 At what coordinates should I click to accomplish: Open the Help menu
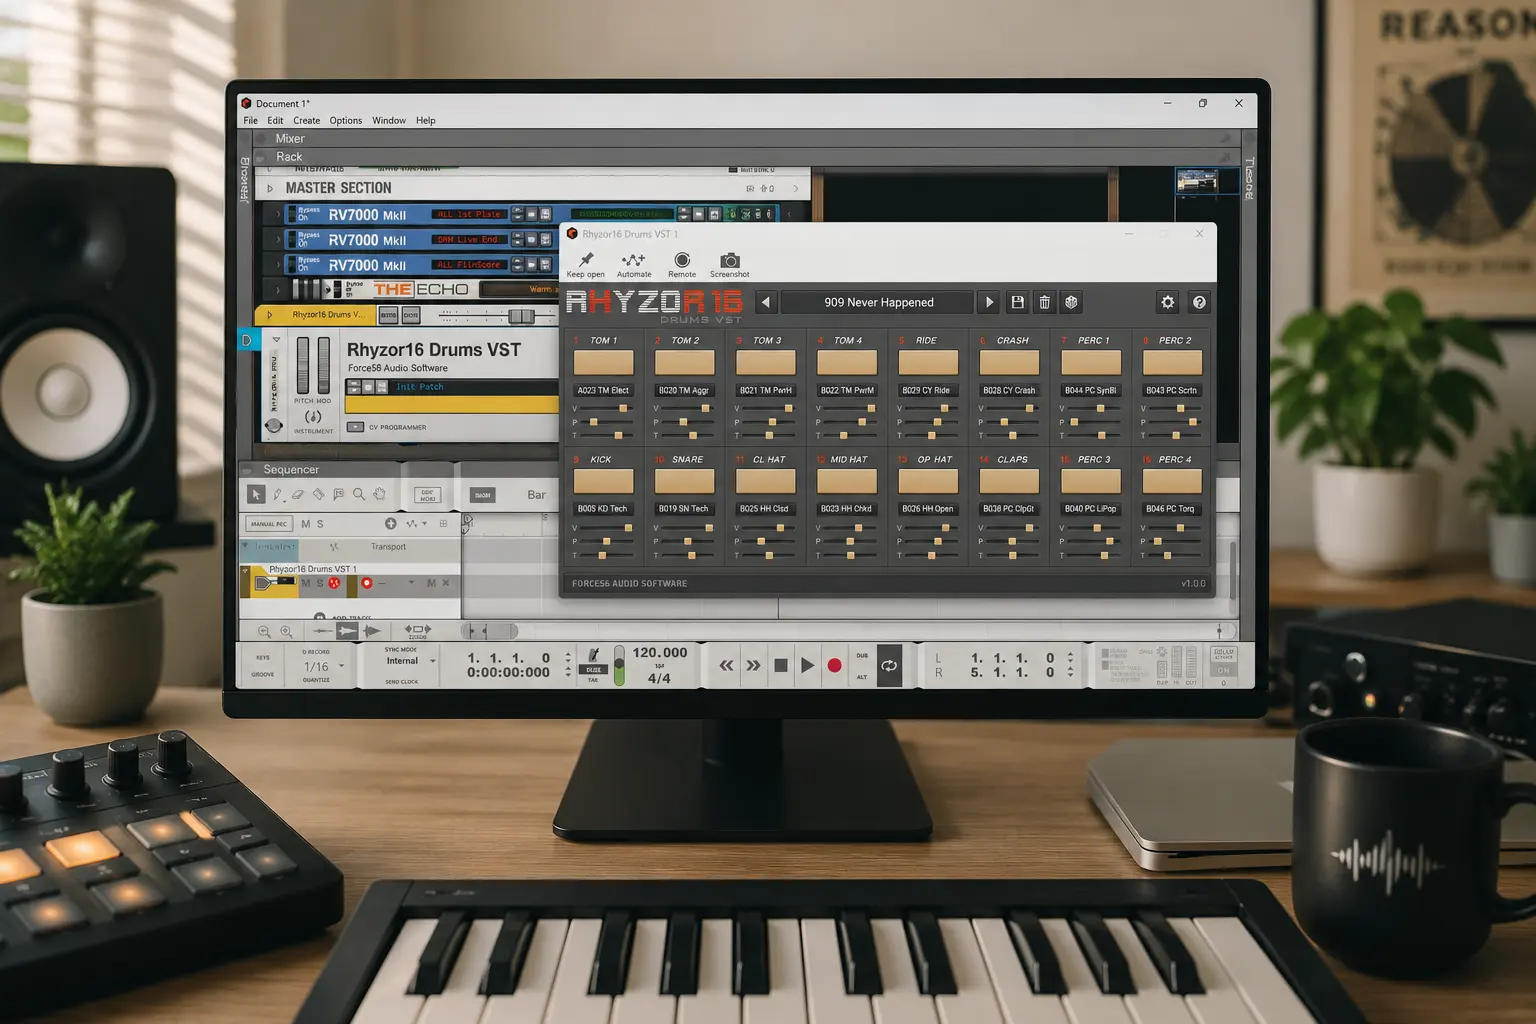coord(426,120)
